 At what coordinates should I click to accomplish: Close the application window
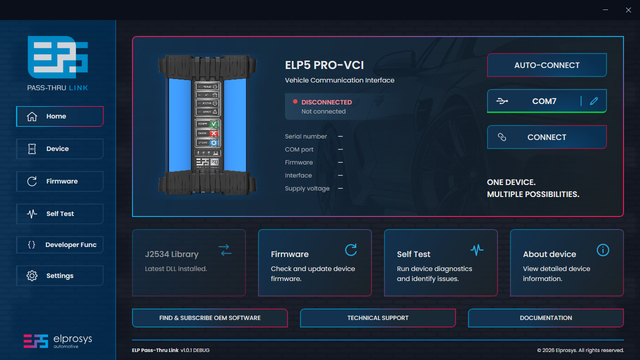click(x=628, y=10)
